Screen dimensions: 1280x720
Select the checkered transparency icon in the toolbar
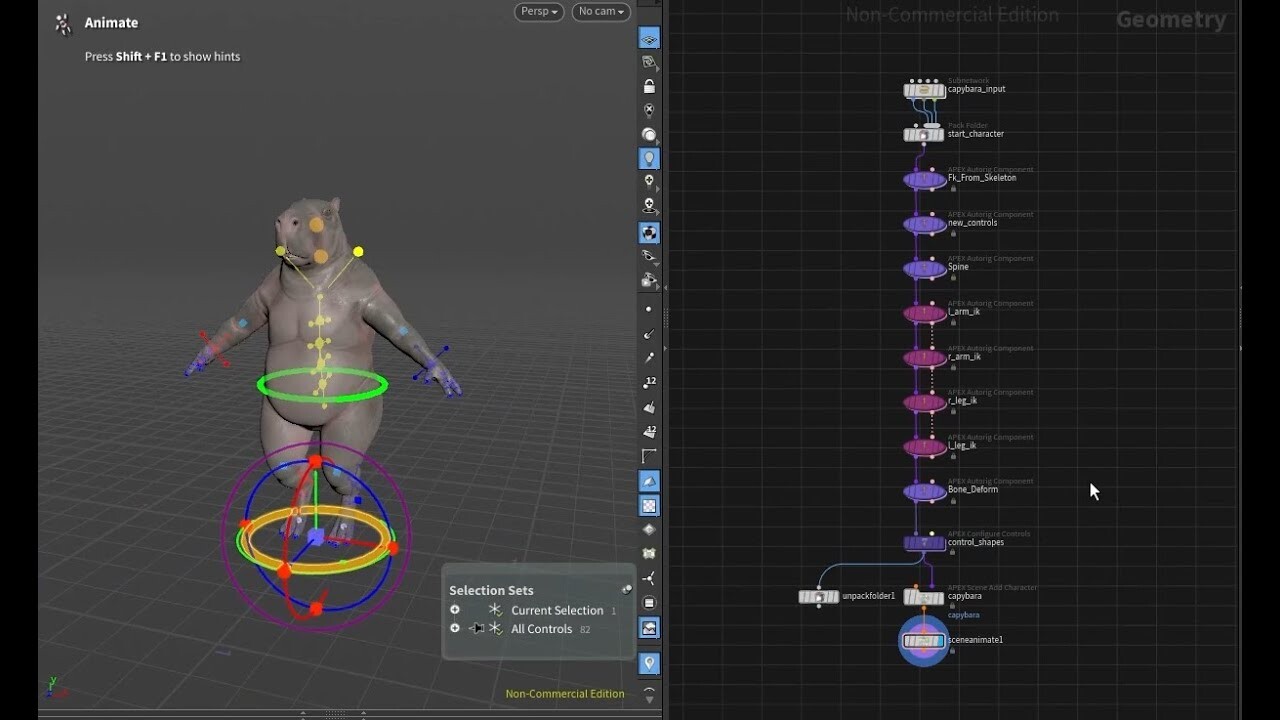(x=649, y=505)
